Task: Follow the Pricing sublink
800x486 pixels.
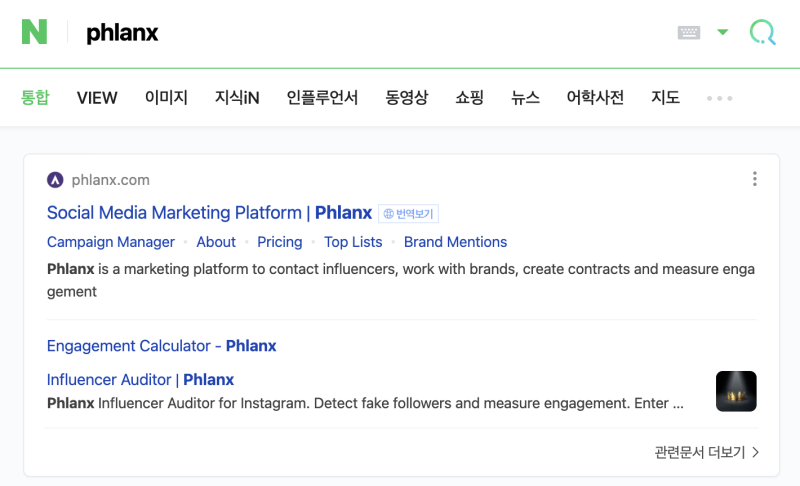Action: click(280, 242)
